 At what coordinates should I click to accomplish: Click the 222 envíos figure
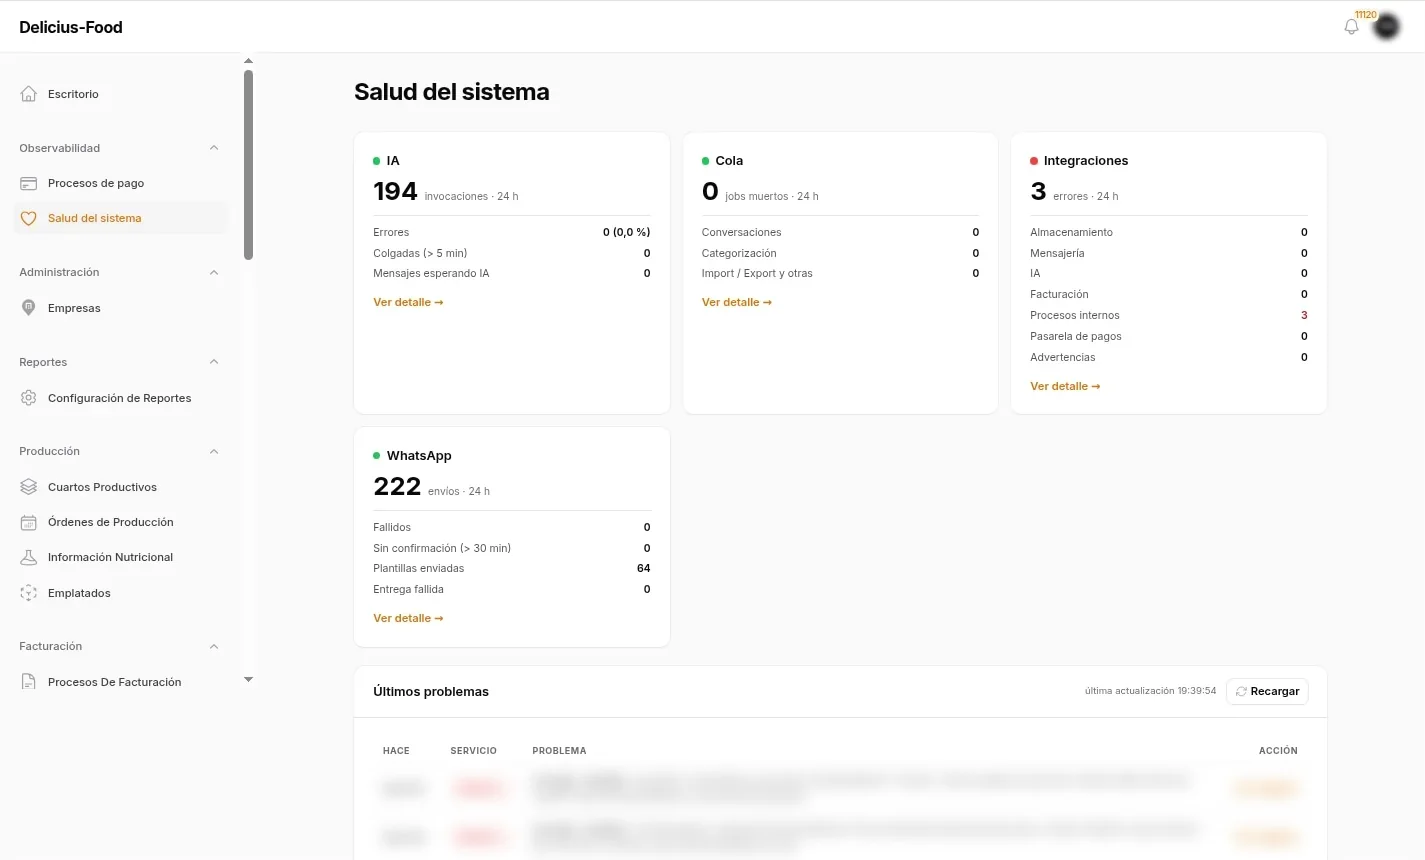[397, 486]
